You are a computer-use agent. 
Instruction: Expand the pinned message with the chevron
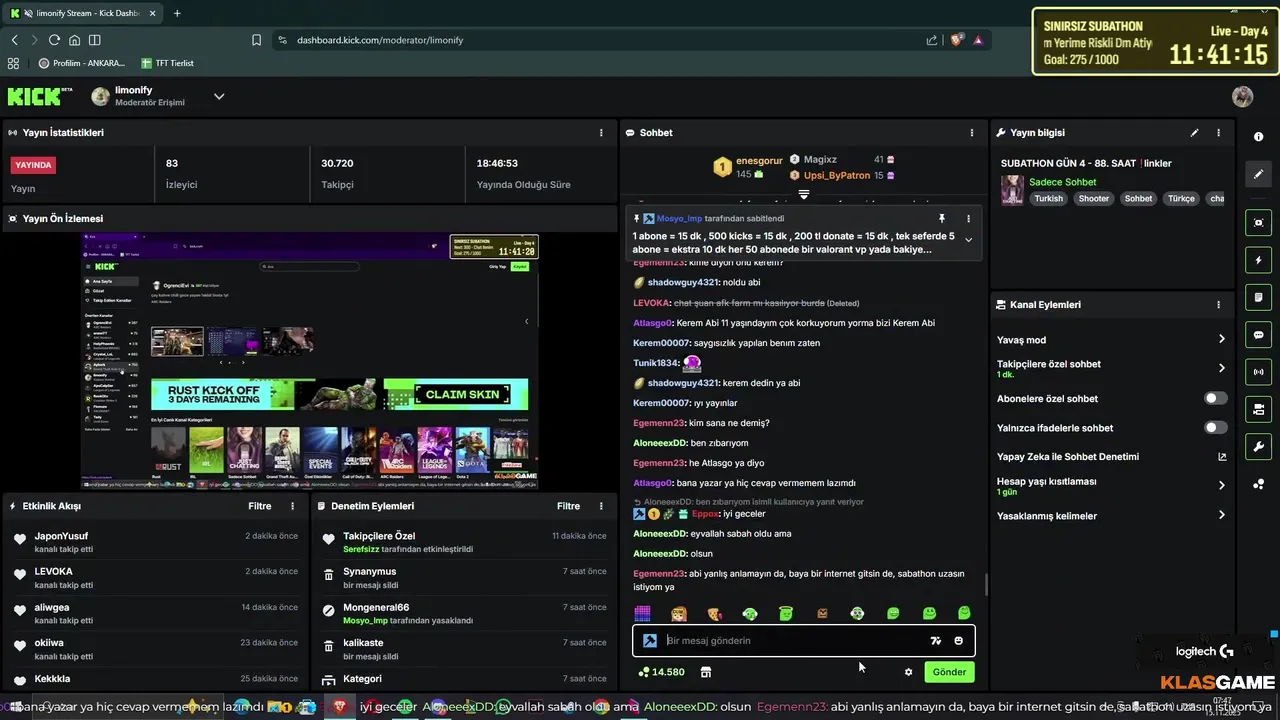pyautogui.click(x=966, y=239)
